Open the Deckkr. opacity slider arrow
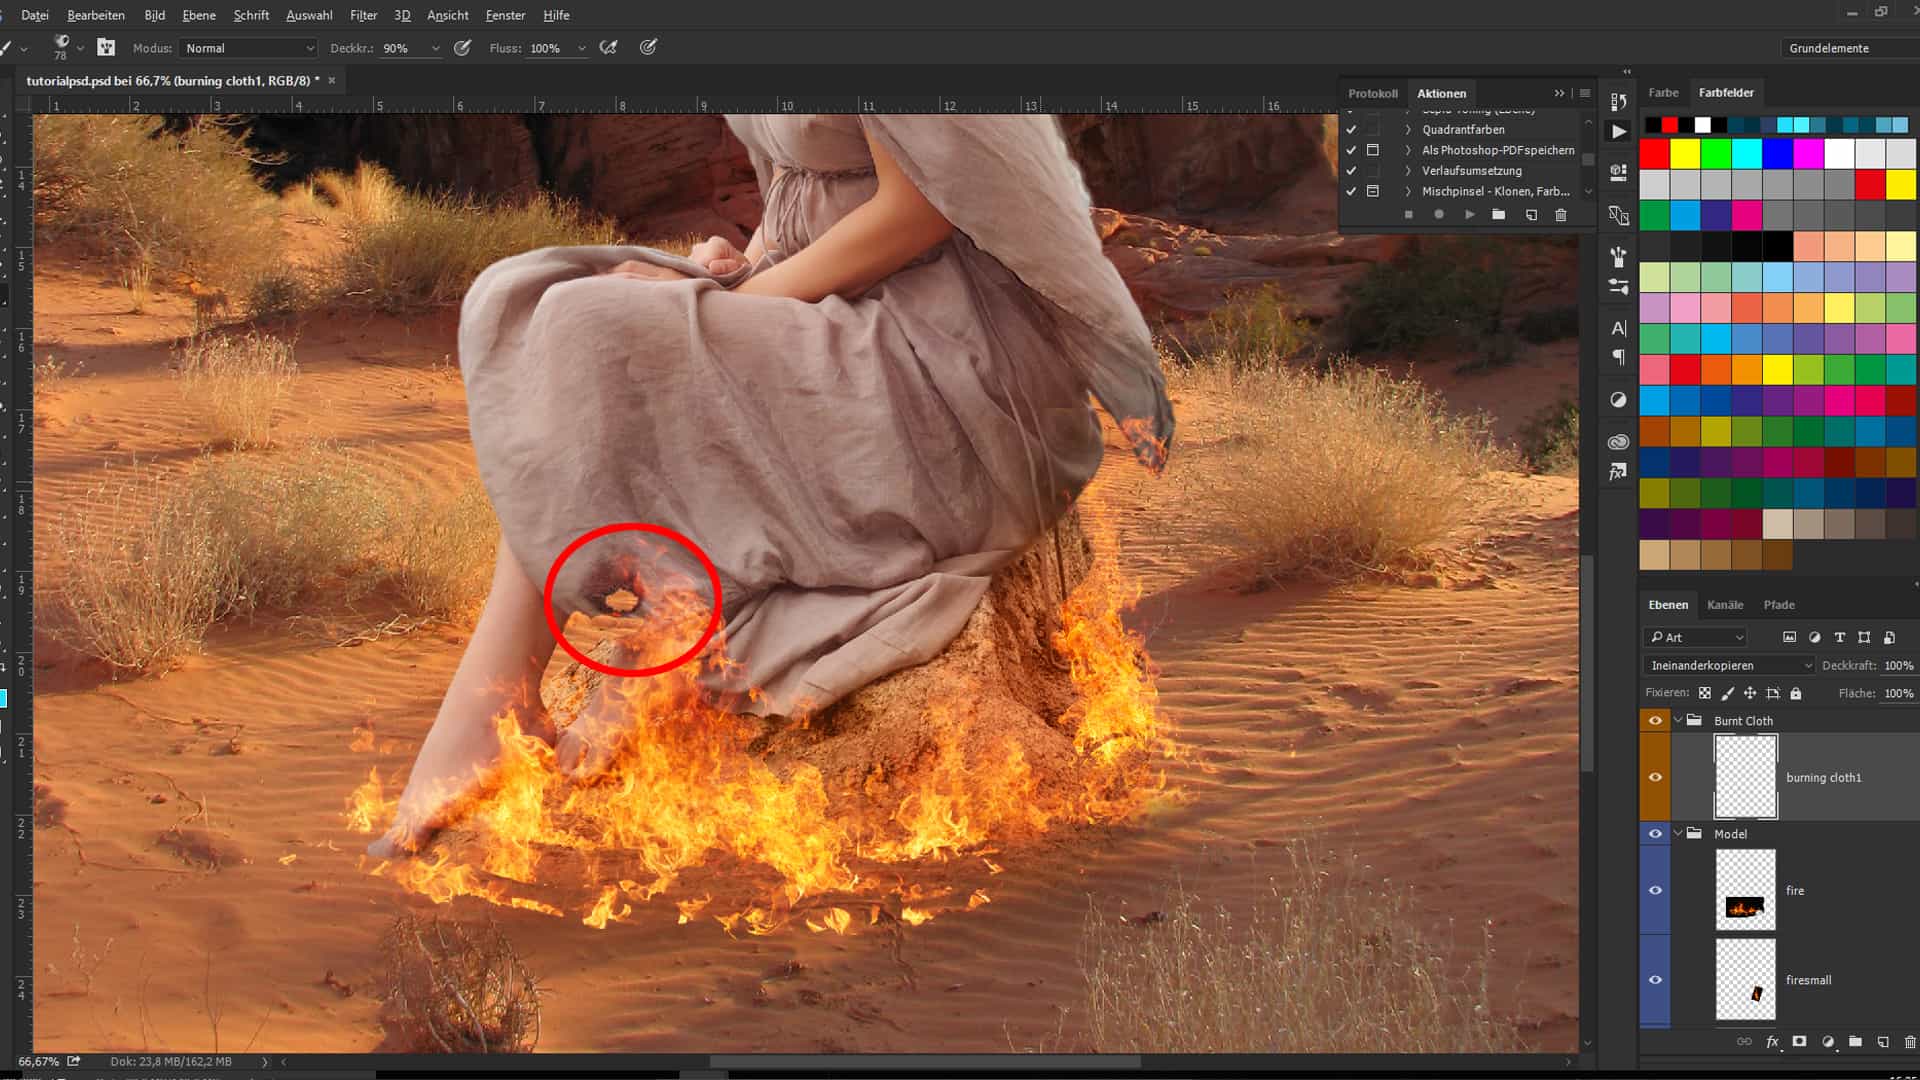The height and width of the screenshot is (1080, 1920). tap(435, 48)
